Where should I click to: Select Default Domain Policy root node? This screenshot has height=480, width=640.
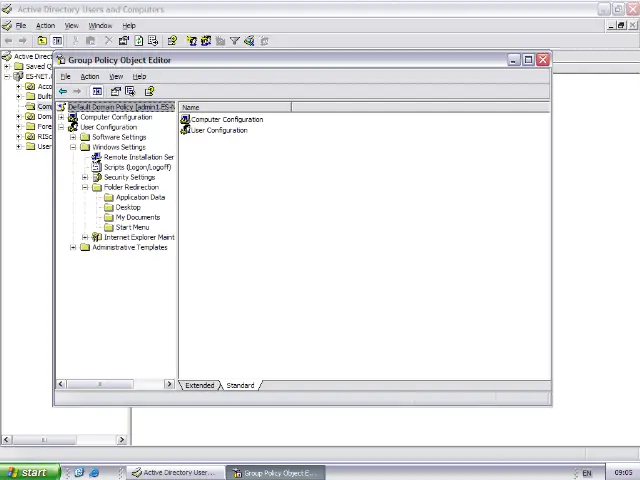click(x=121, y=107)
